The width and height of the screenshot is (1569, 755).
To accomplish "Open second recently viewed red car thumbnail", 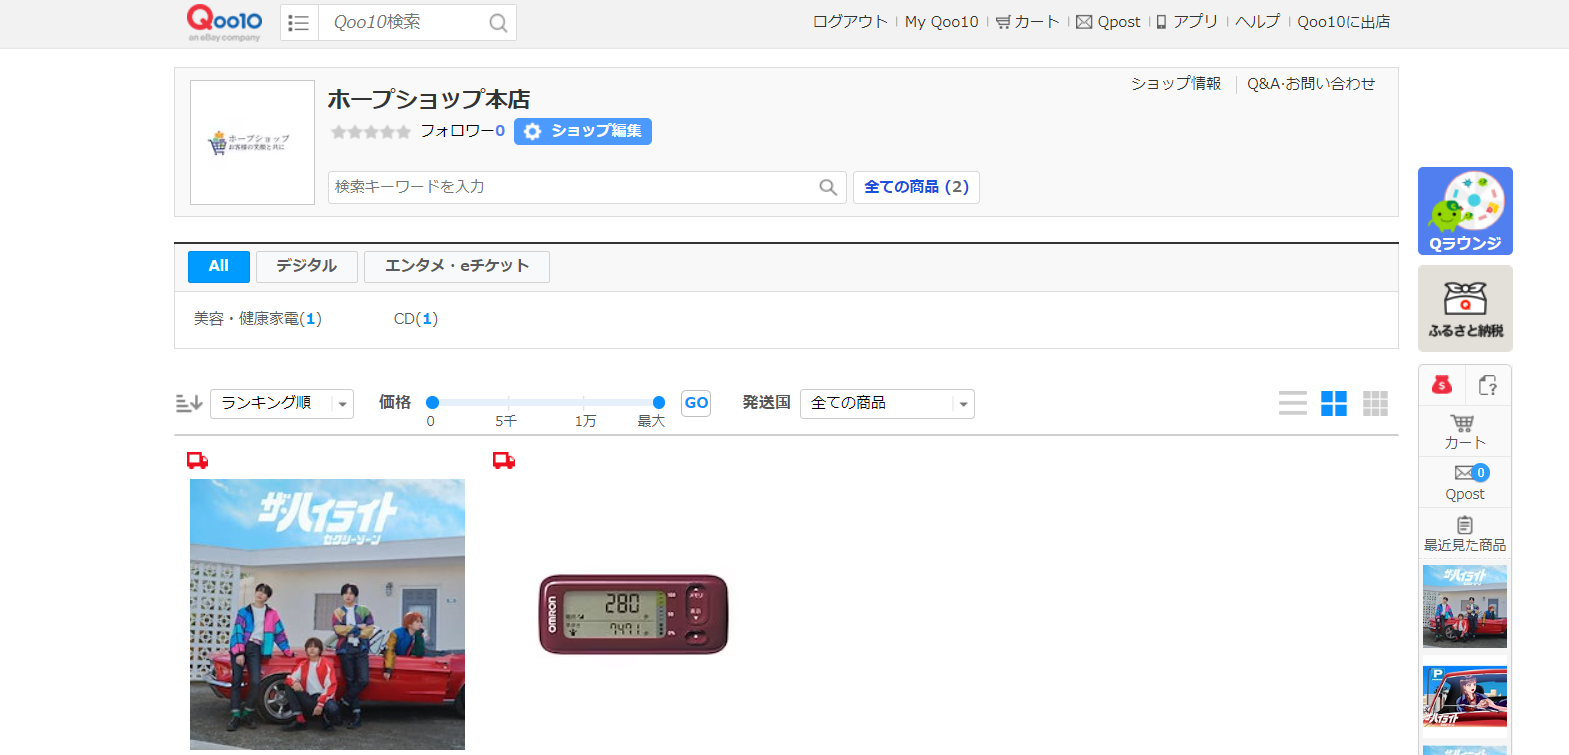I will [1465, 697].
